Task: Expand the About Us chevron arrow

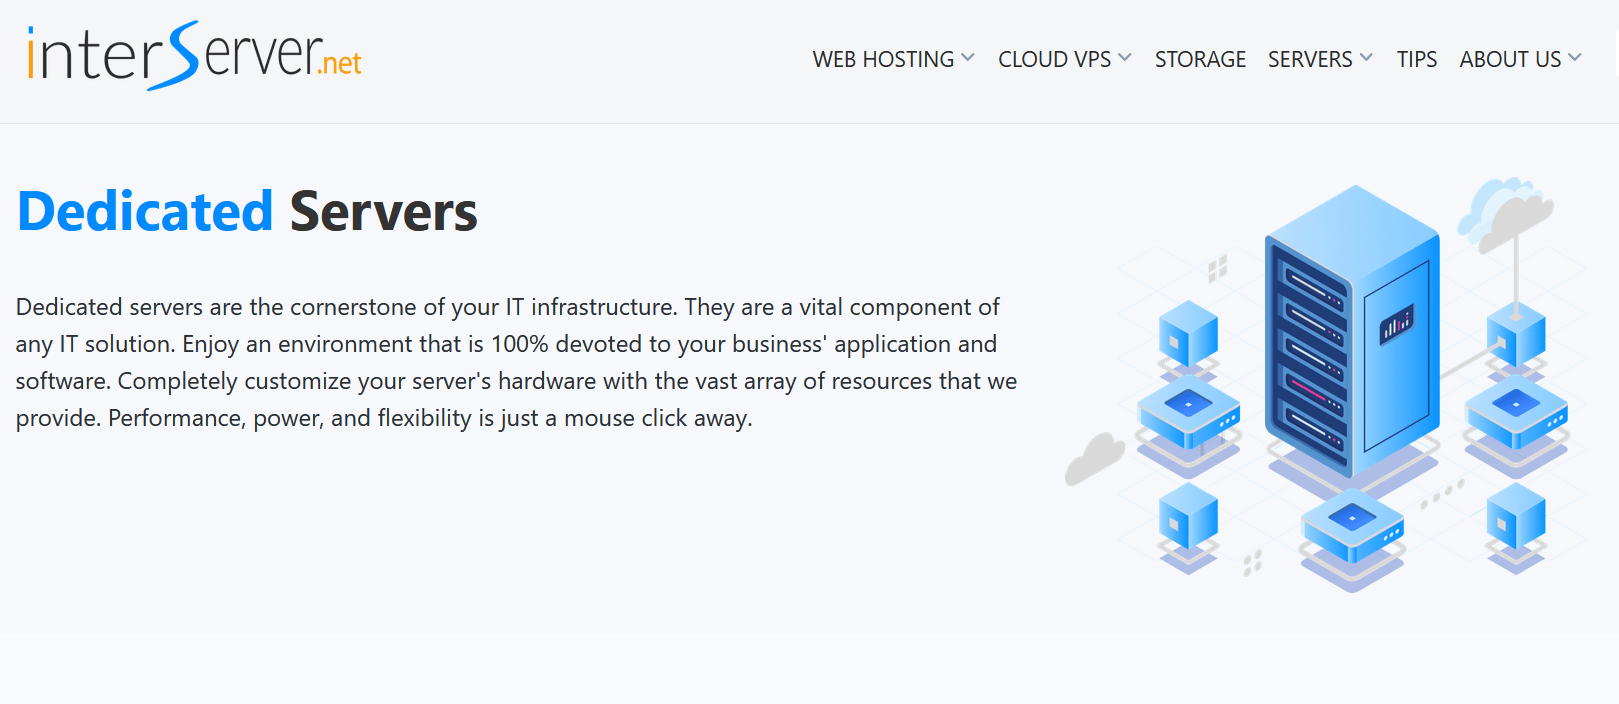Action: pos(1576,58)
